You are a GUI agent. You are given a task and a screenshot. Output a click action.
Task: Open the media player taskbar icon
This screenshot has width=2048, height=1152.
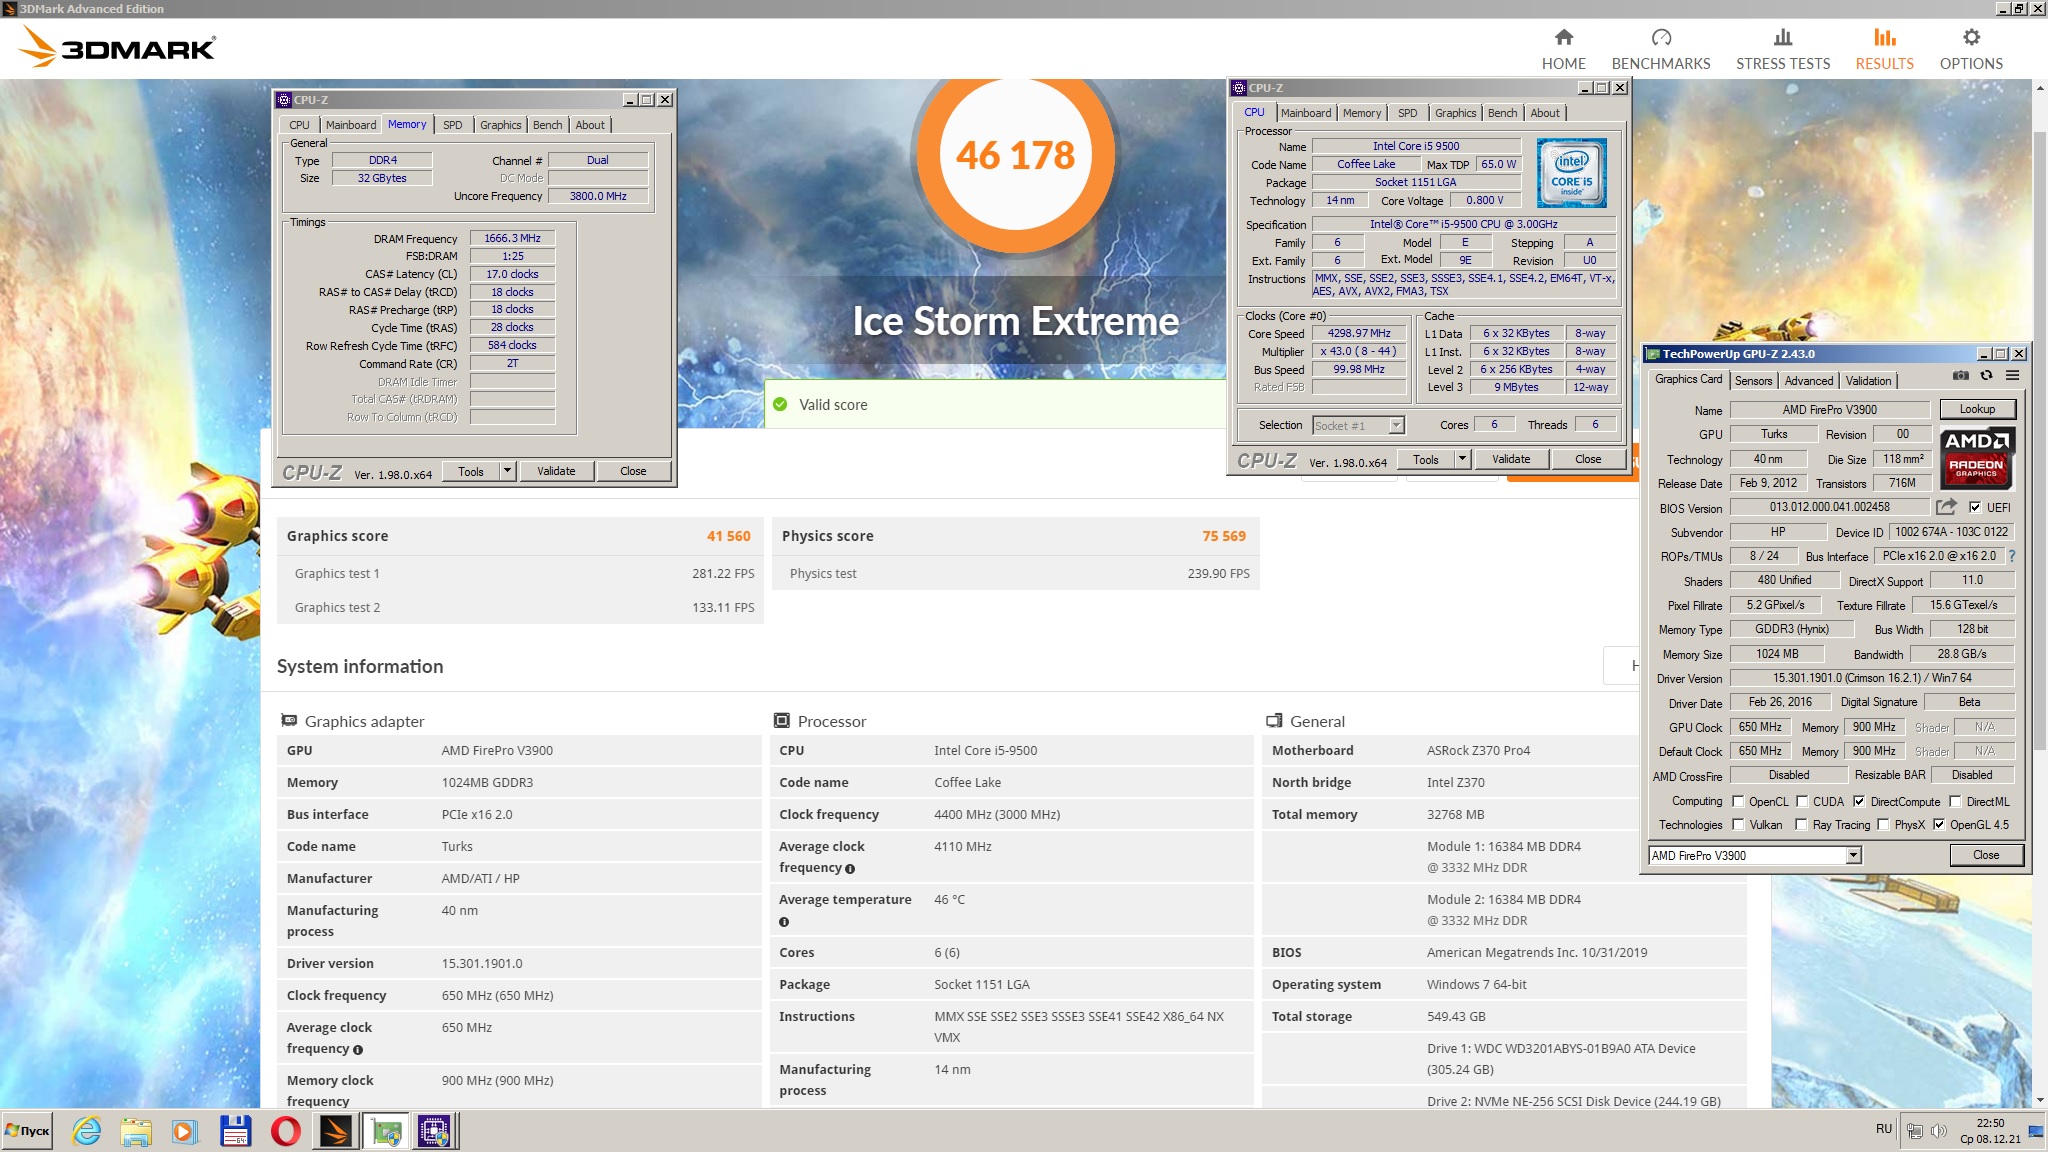(x=185, y=1131)
